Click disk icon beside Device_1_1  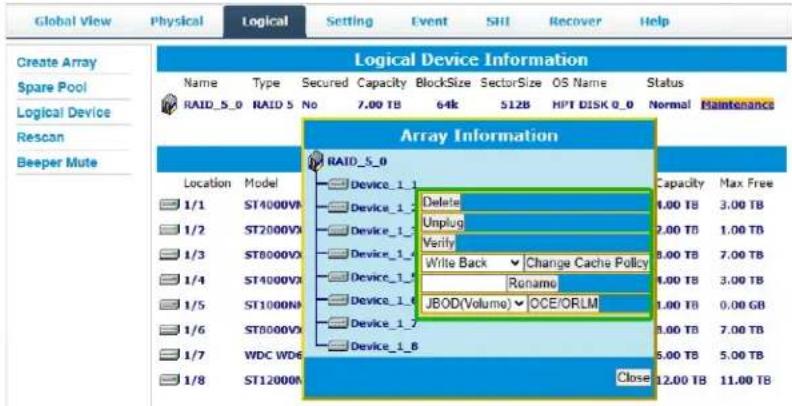coord(337,185)
